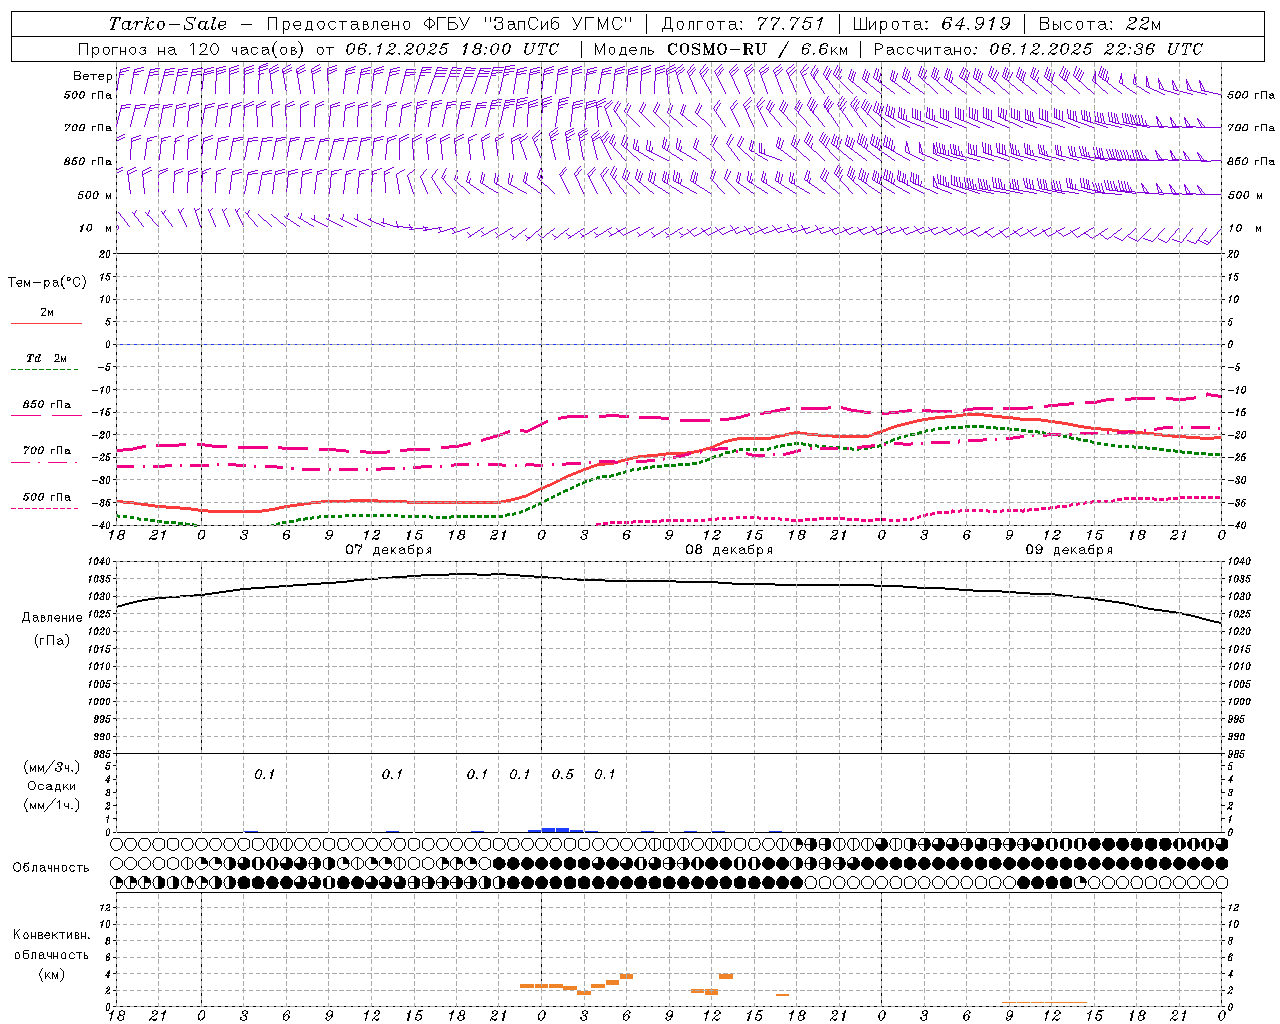Click the 'Конвективн.' convective cloud label
The image size is (1280, 1024).
51,935
